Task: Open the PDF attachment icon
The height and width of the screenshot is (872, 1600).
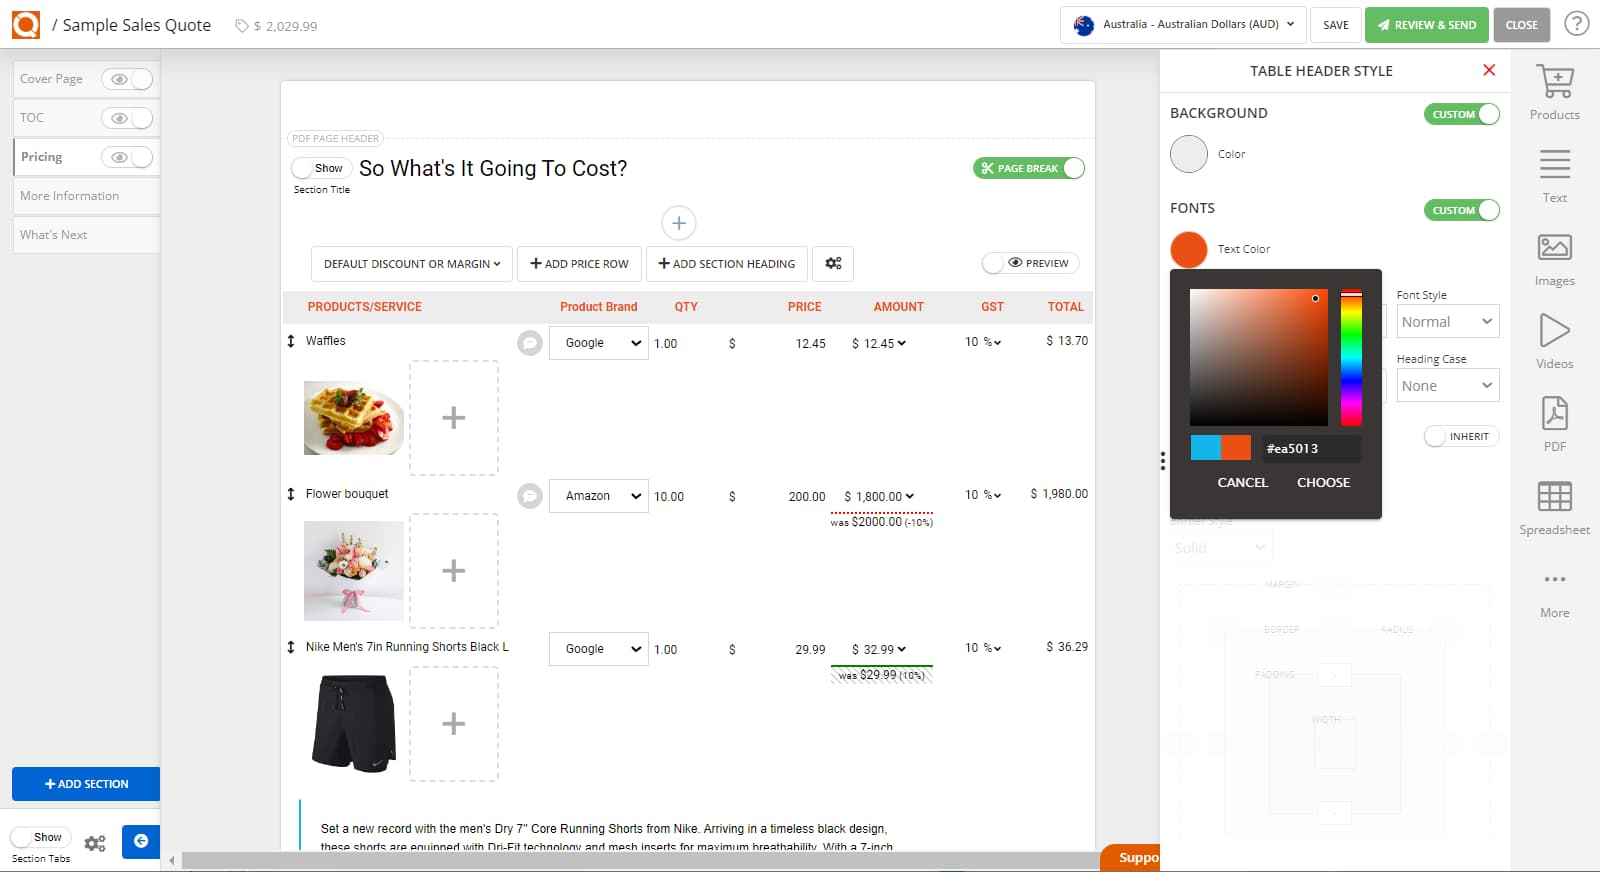Action: (1554, 413)
